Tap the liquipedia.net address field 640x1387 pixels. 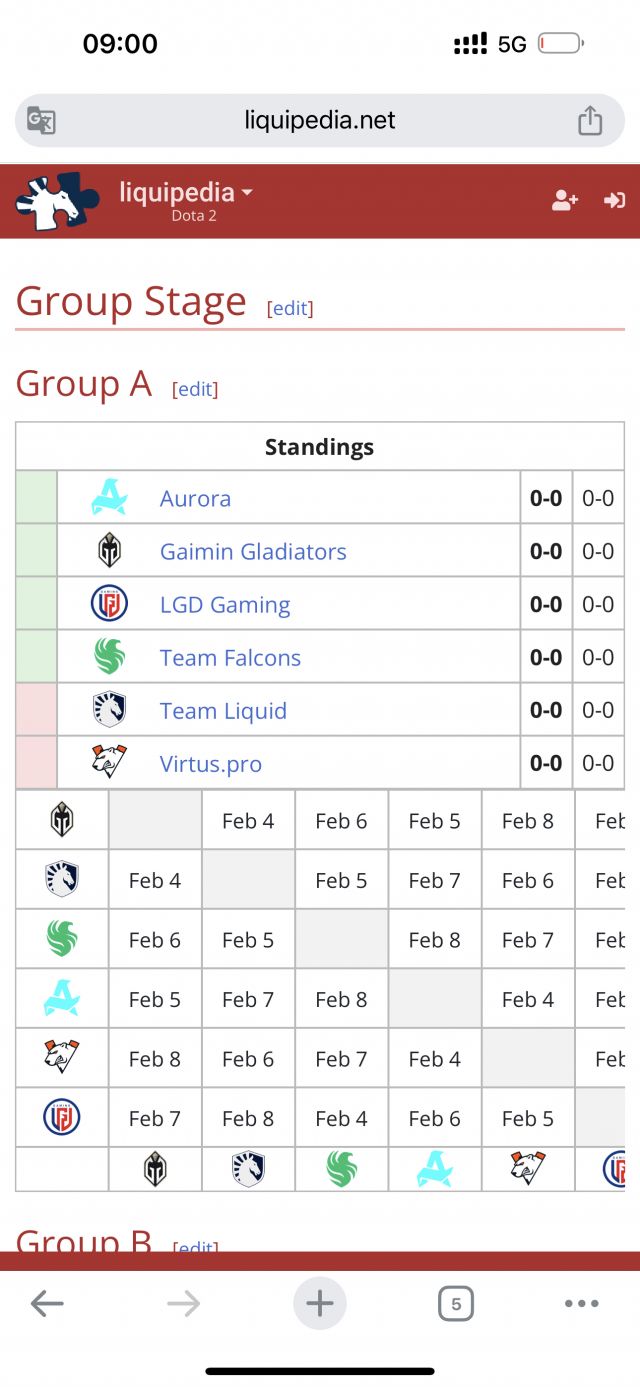pos(320,121)
